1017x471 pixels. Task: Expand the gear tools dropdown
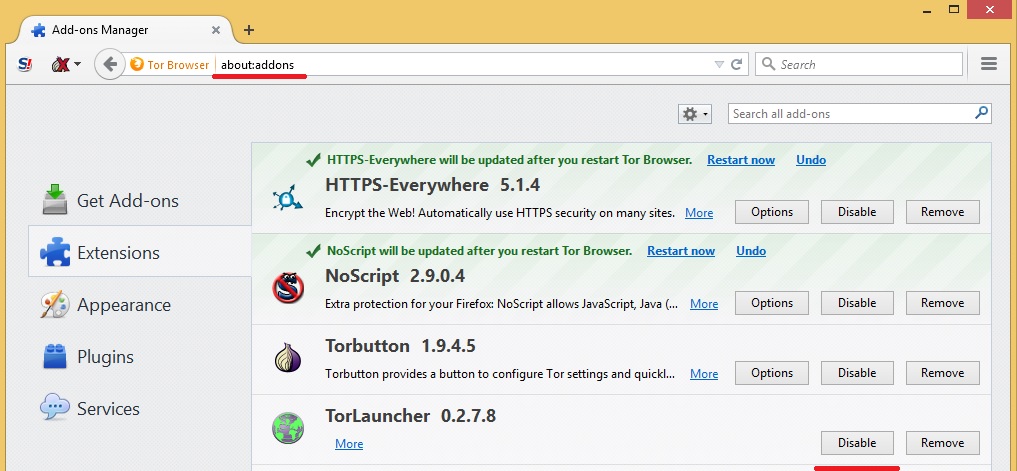pos(695,114)
